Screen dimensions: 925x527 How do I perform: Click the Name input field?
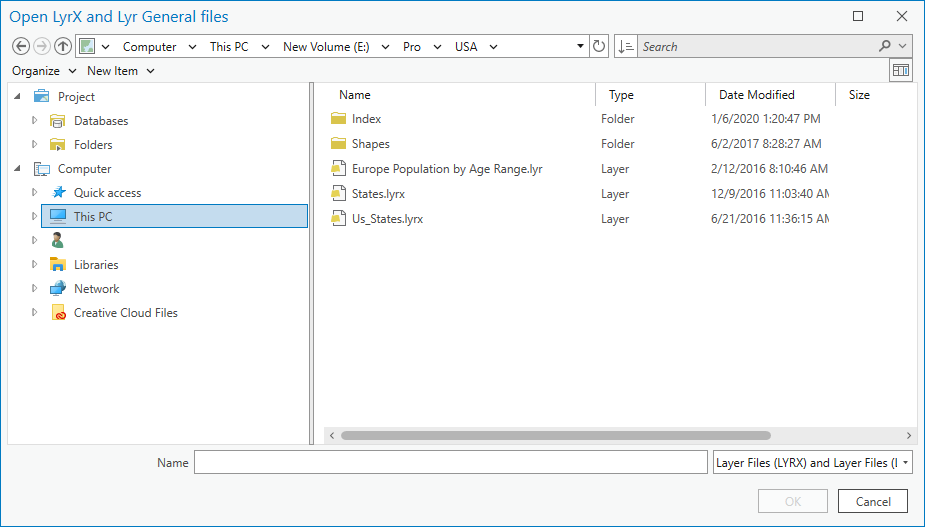click(450, 463)
